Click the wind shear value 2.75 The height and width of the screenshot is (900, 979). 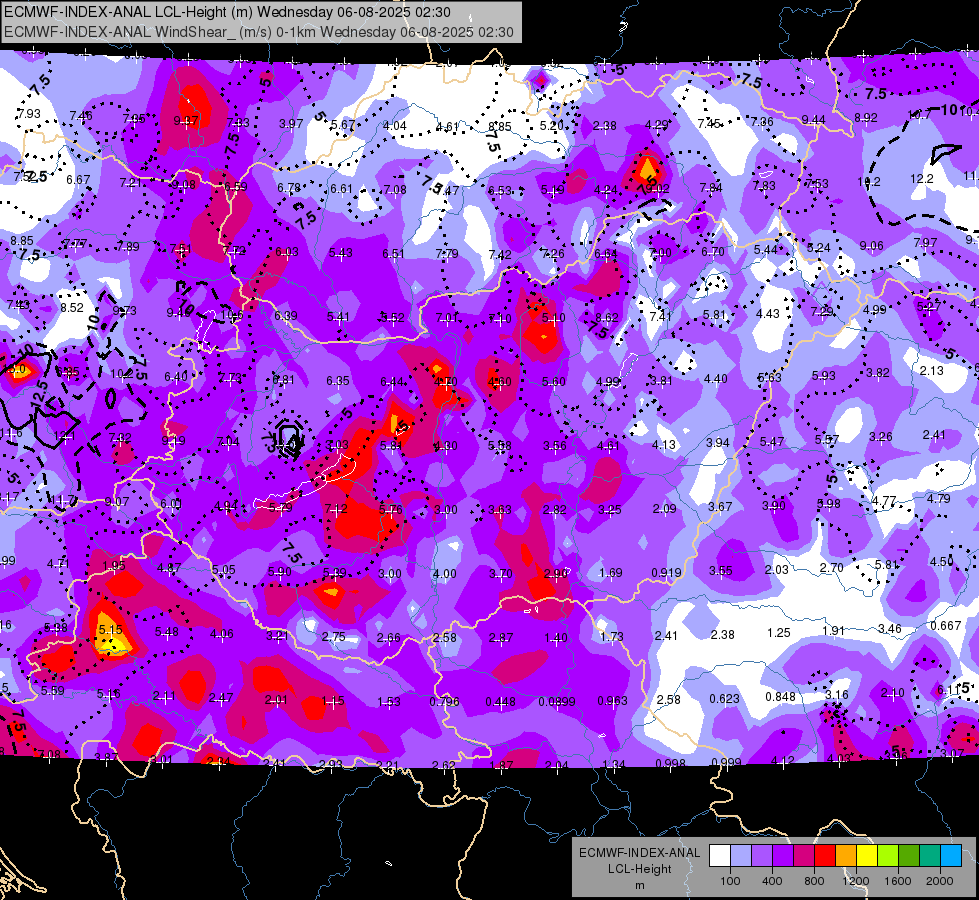point(333,637)
